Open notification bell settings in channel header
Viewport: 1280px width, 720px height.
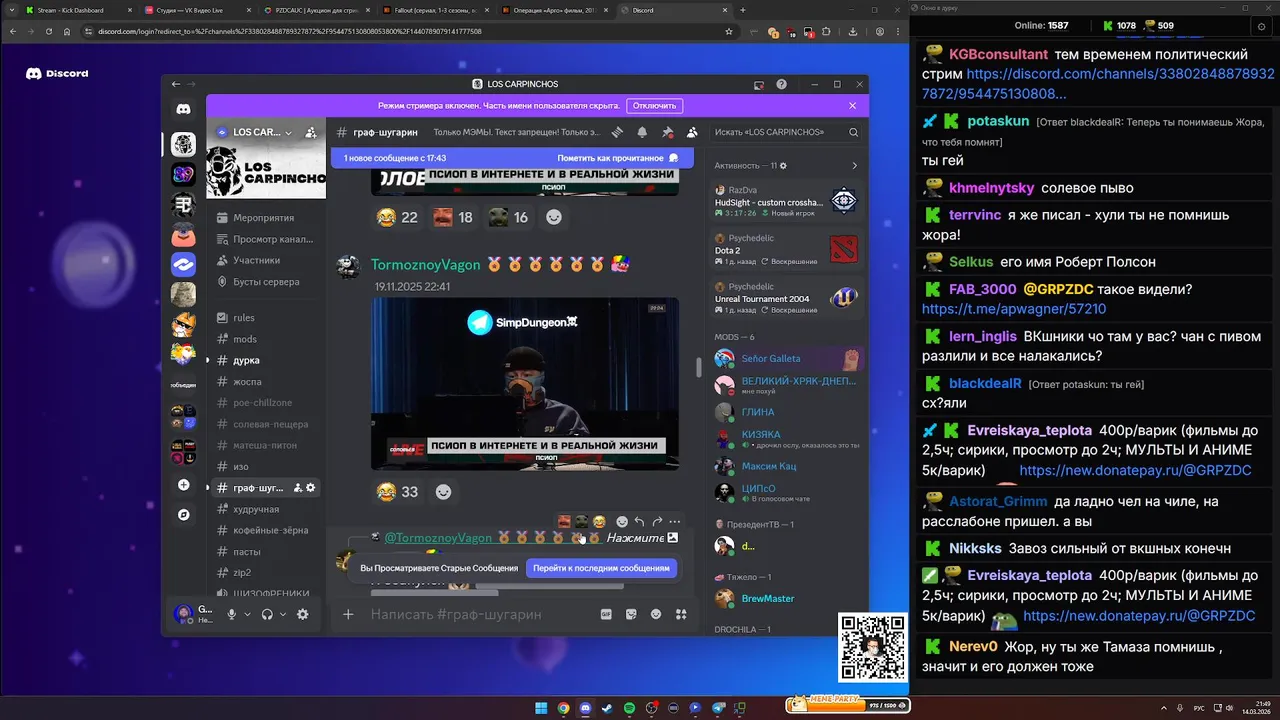coord(642,132)
